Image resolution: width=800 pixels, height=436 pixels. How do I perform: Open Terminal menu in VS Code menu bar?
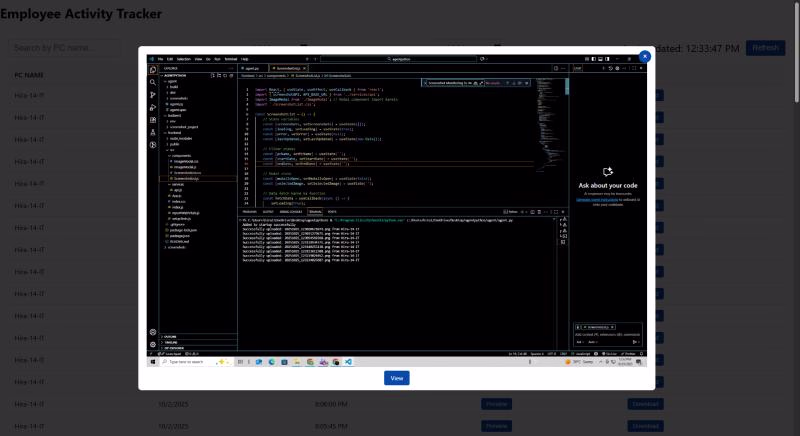pos(231,59)
